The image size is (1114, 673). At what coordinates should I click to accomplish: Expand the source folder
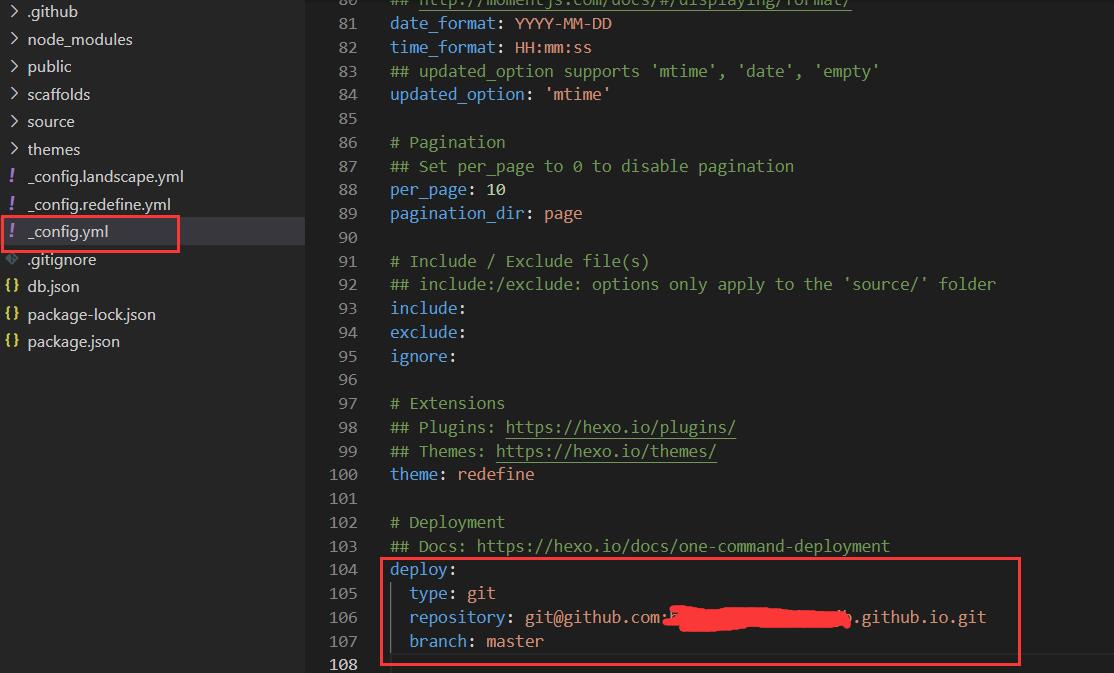50,121
